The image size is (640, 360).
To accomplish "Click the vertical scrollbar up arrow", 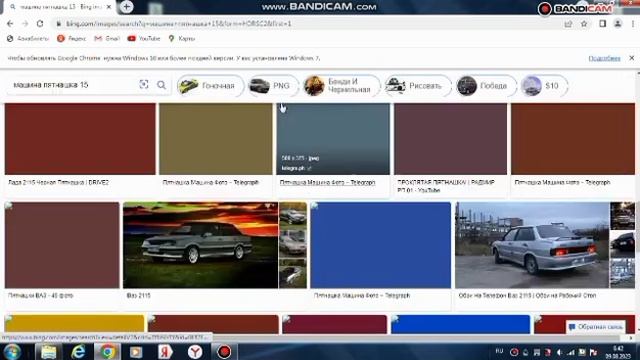I will tap(637, 73).
